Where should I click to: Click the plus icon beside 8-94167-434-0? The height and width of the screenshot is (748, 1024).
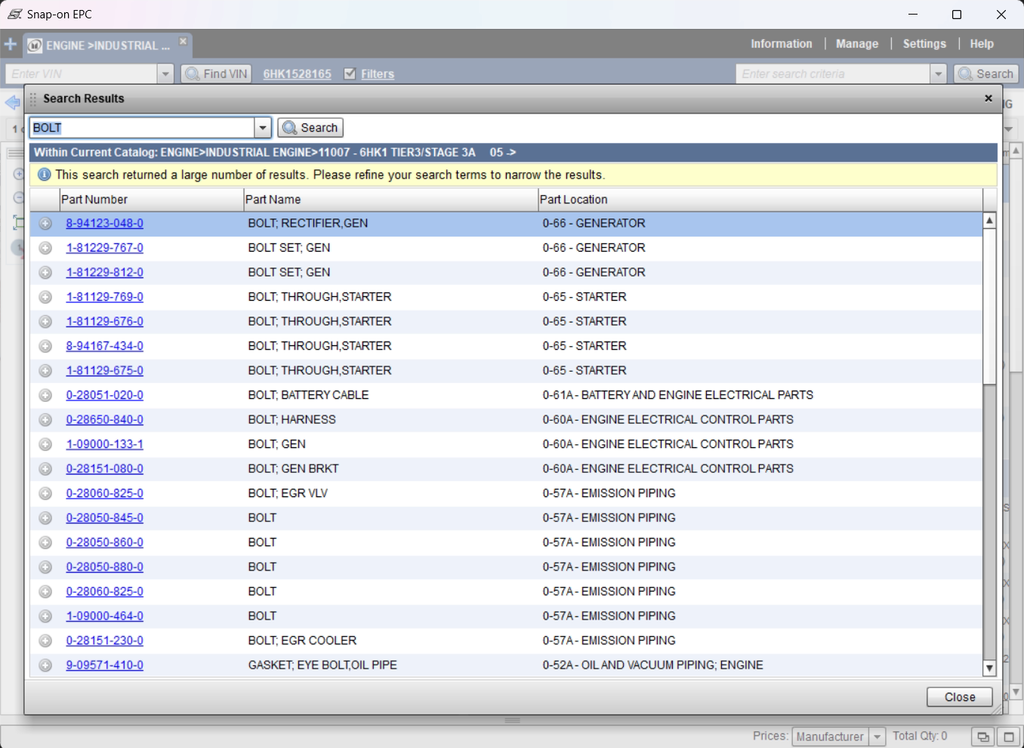pyautogui.click(x=45, y=346)
